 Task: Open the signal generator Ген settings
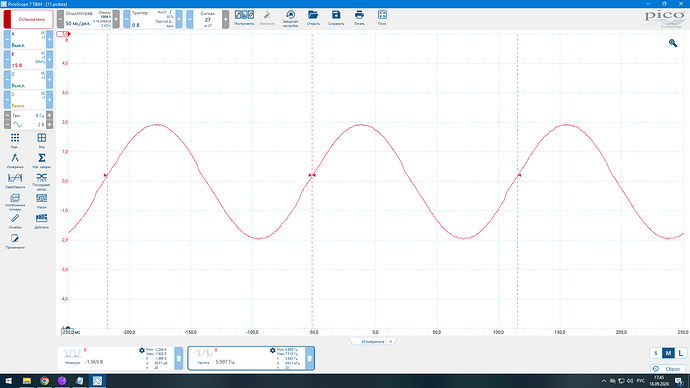tap(28, 120)
